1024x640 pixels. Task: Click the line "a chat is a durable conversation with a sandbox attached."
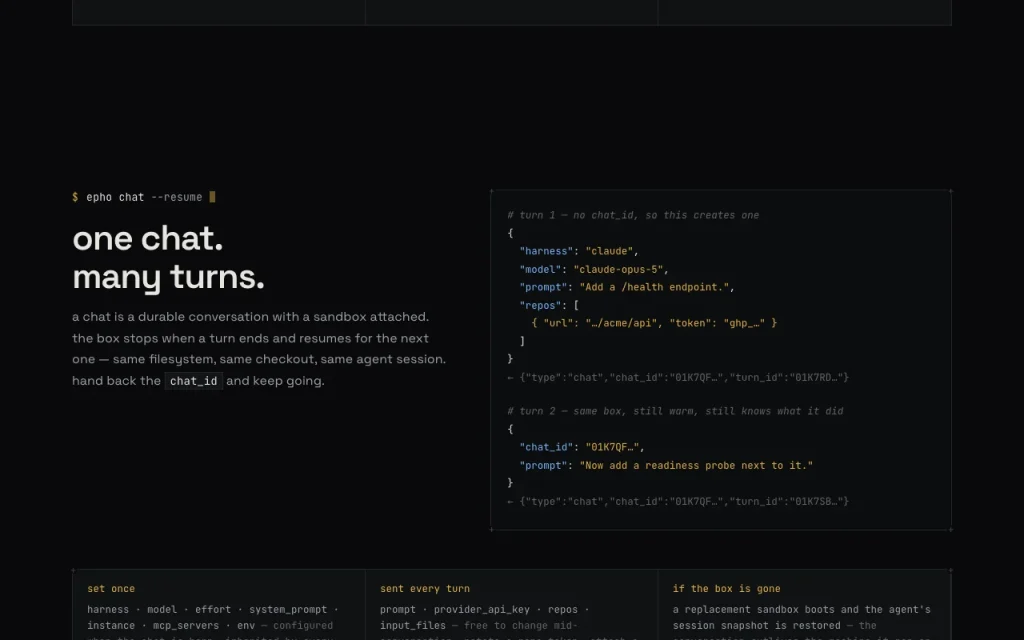coord(251,317)
